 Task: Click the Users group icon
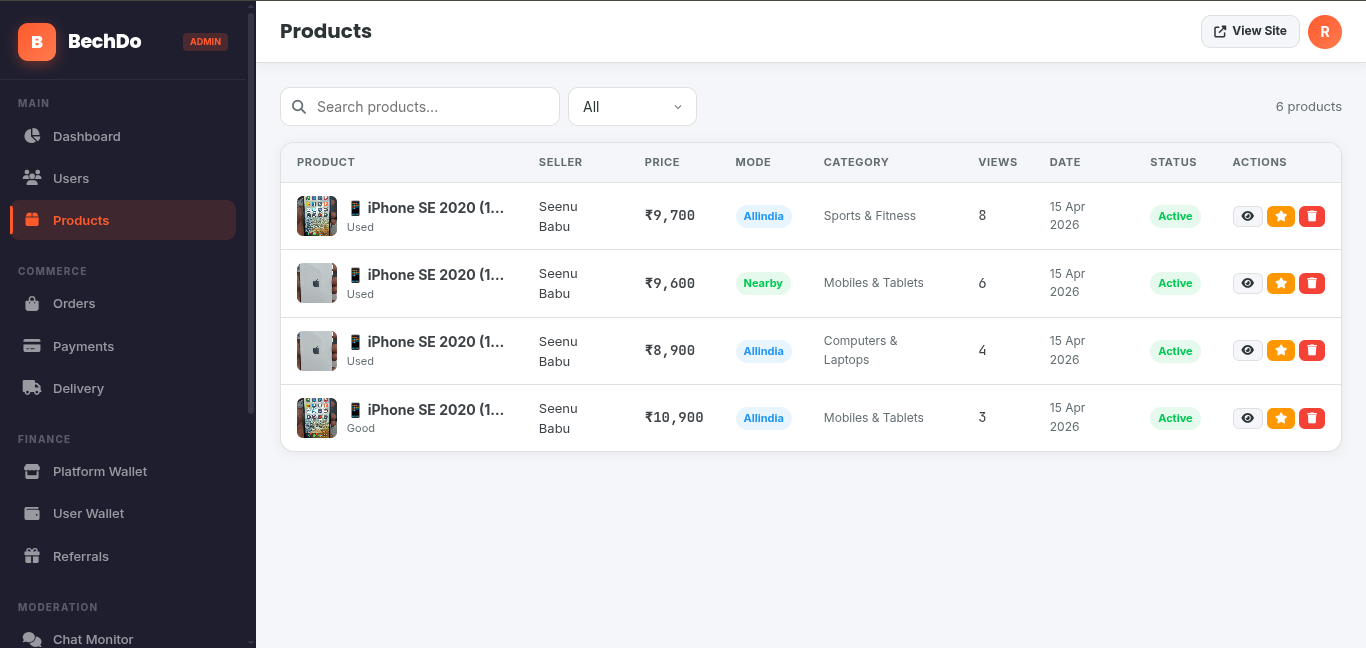[32, 178]
